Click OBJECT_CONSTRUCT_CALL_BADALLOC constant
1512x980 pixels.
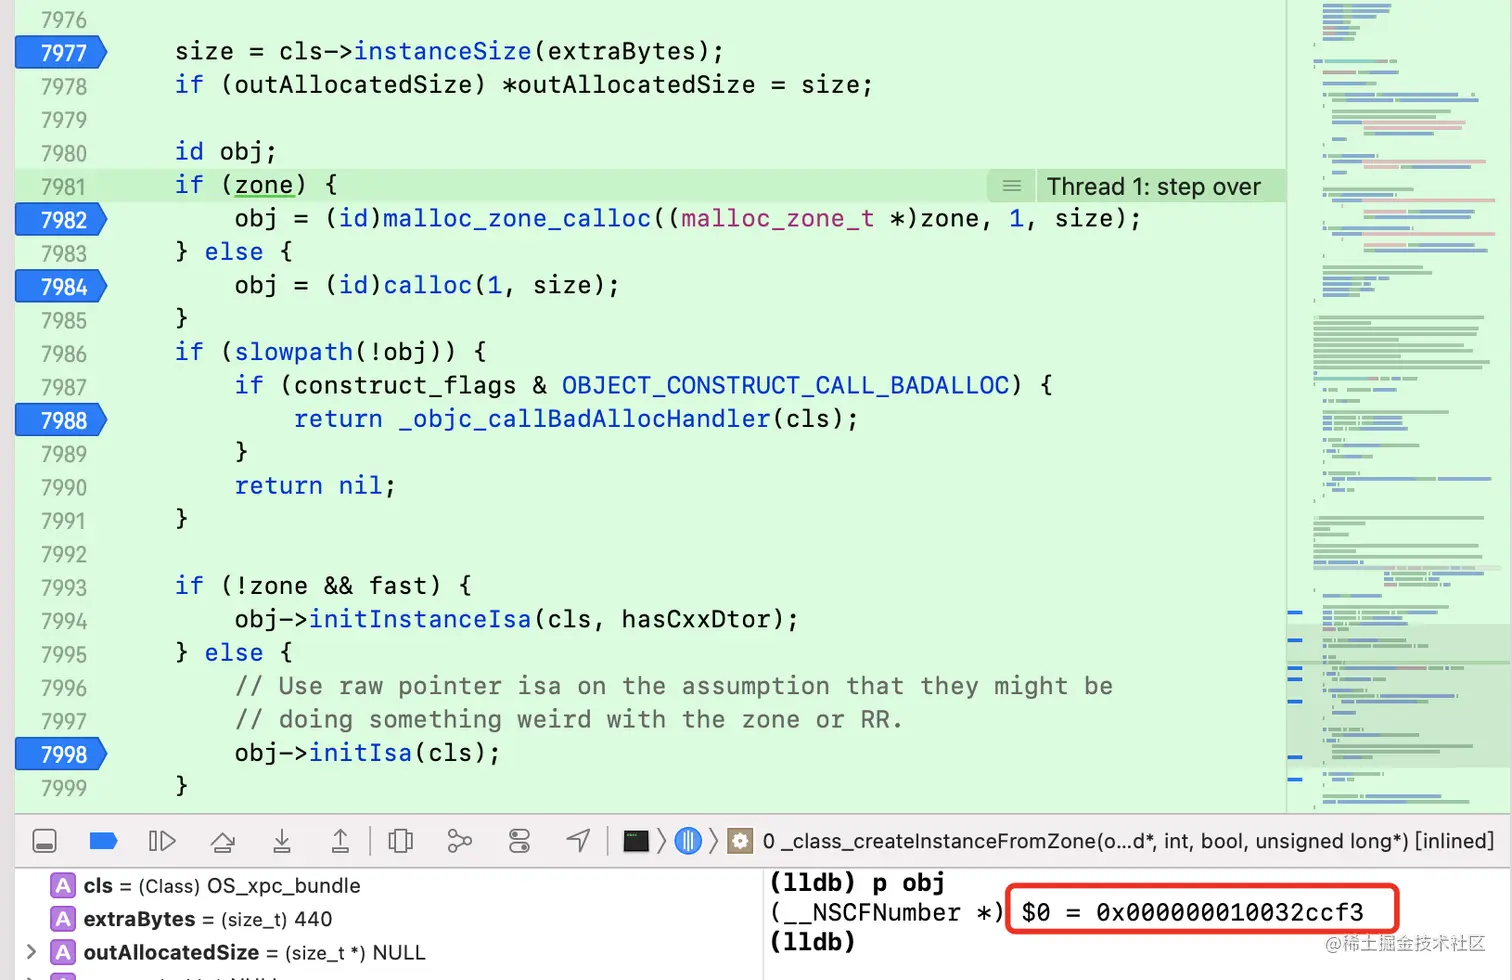[x=785, y=385]
